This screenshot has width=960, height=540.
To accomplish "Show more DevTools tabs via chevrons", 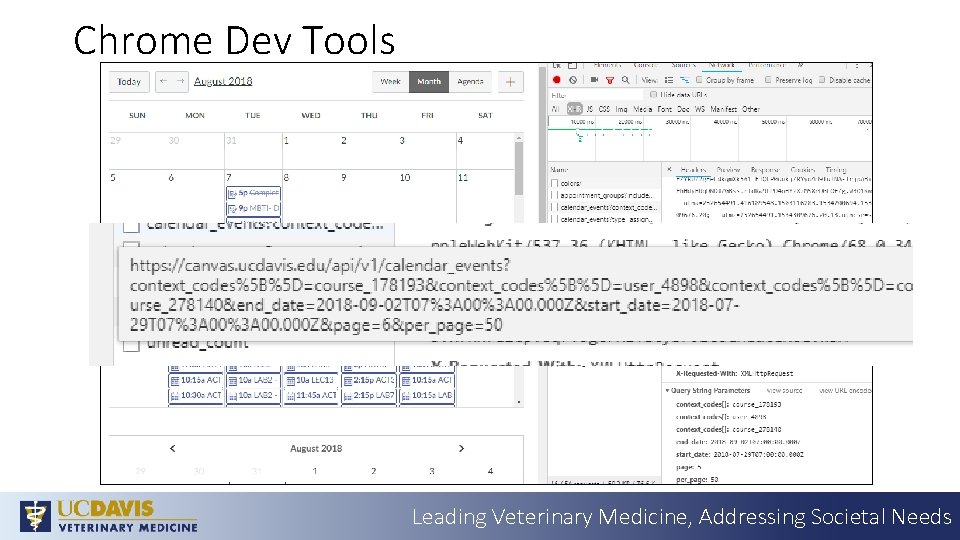I will [x=800, y=65].
